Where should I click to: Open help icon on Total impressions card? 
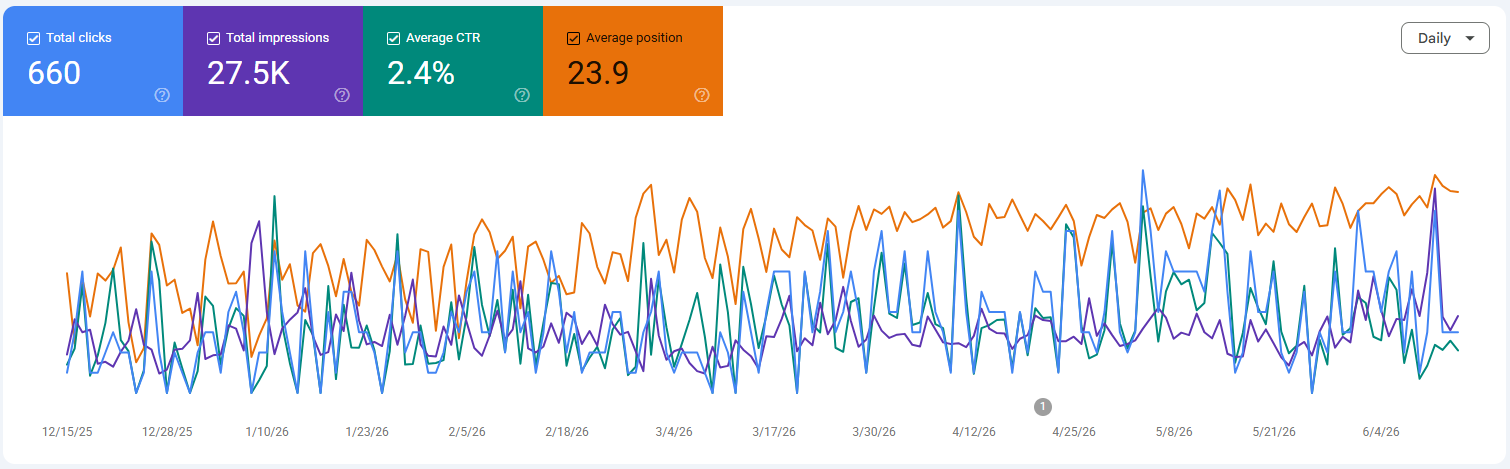click(x=342, y=95)
